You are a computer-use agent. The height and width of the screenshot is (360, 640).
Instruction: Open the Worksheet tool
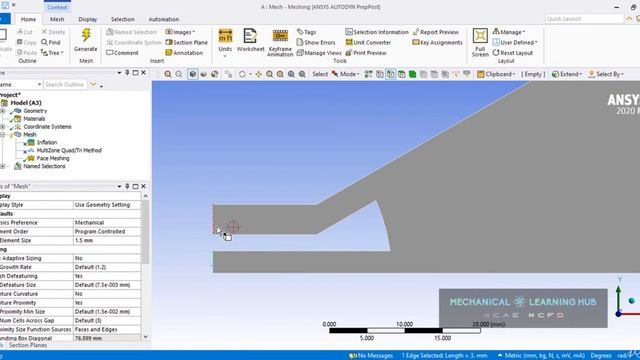pos(250,40)
